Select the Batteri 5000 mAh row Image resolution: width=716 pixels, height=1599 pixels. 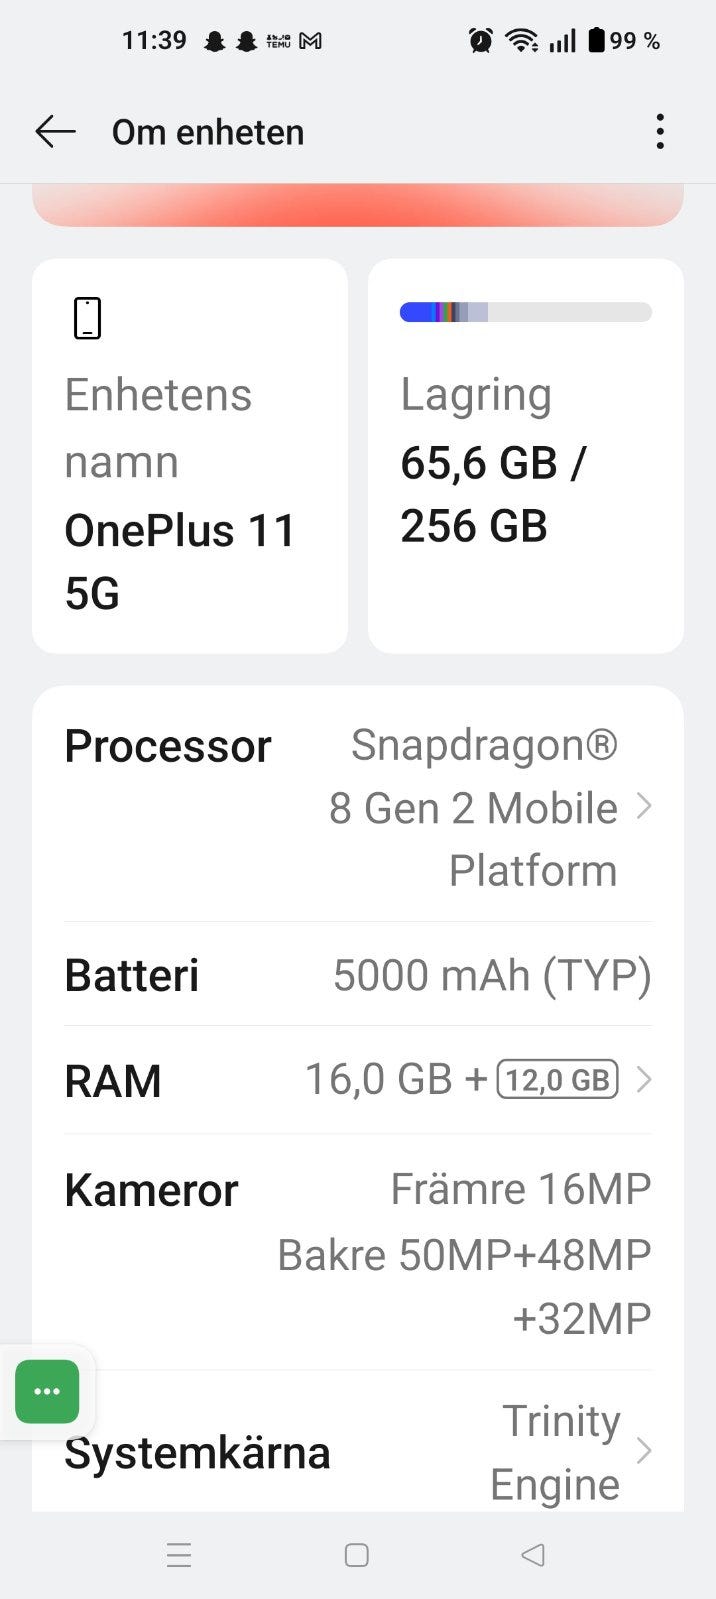click(358, 975)
